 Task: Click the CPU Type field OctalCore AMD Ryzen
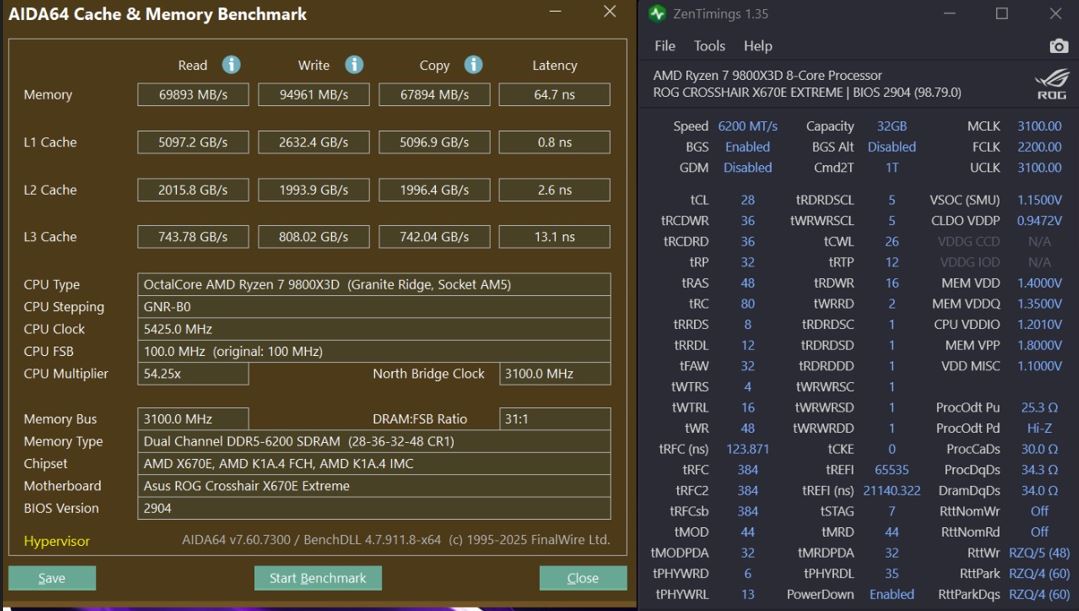click(x=374, y=284)
